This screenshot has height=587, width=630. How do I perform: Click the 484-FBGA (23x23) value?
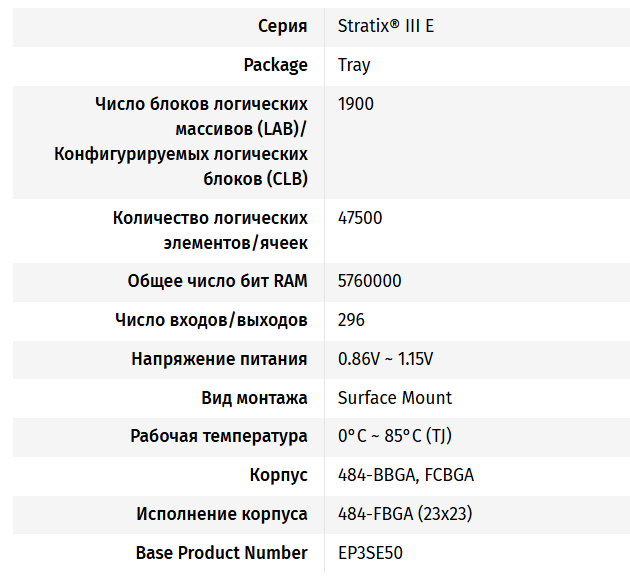coord(405,514)
